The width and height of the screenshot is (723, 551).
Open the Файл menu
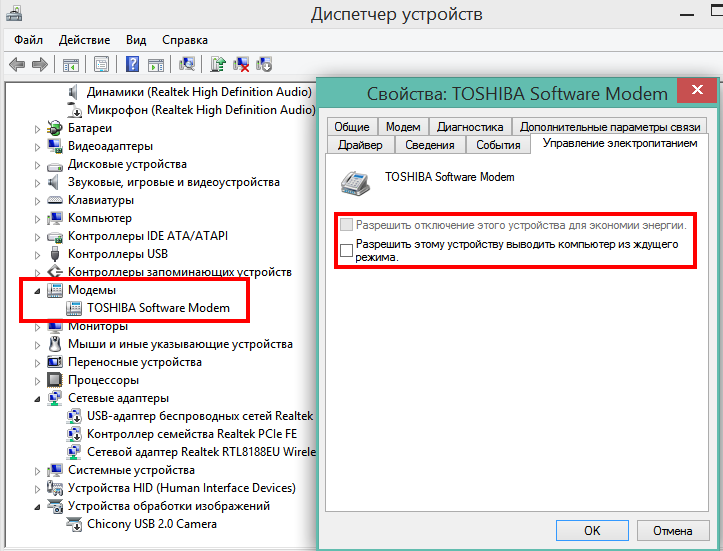pyautogui.click(x=28, y=40)
